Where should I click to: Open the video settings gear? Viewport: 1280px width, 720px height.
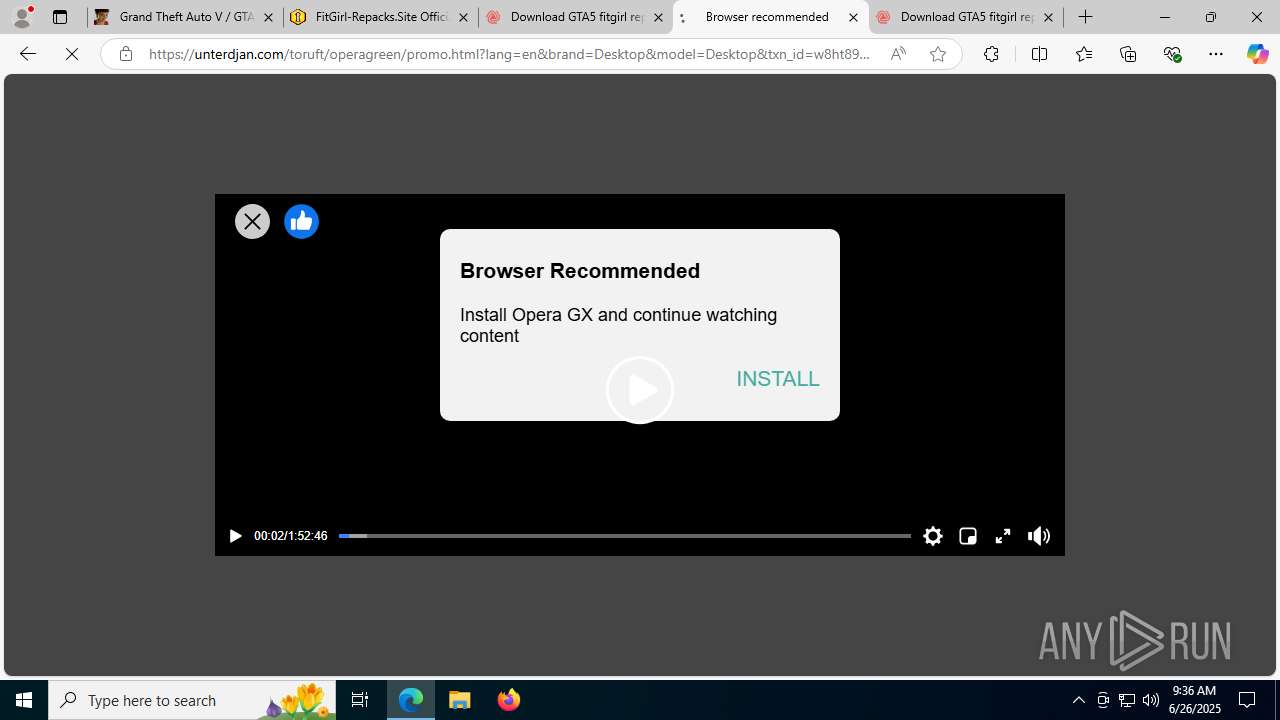tap(933, 536)
